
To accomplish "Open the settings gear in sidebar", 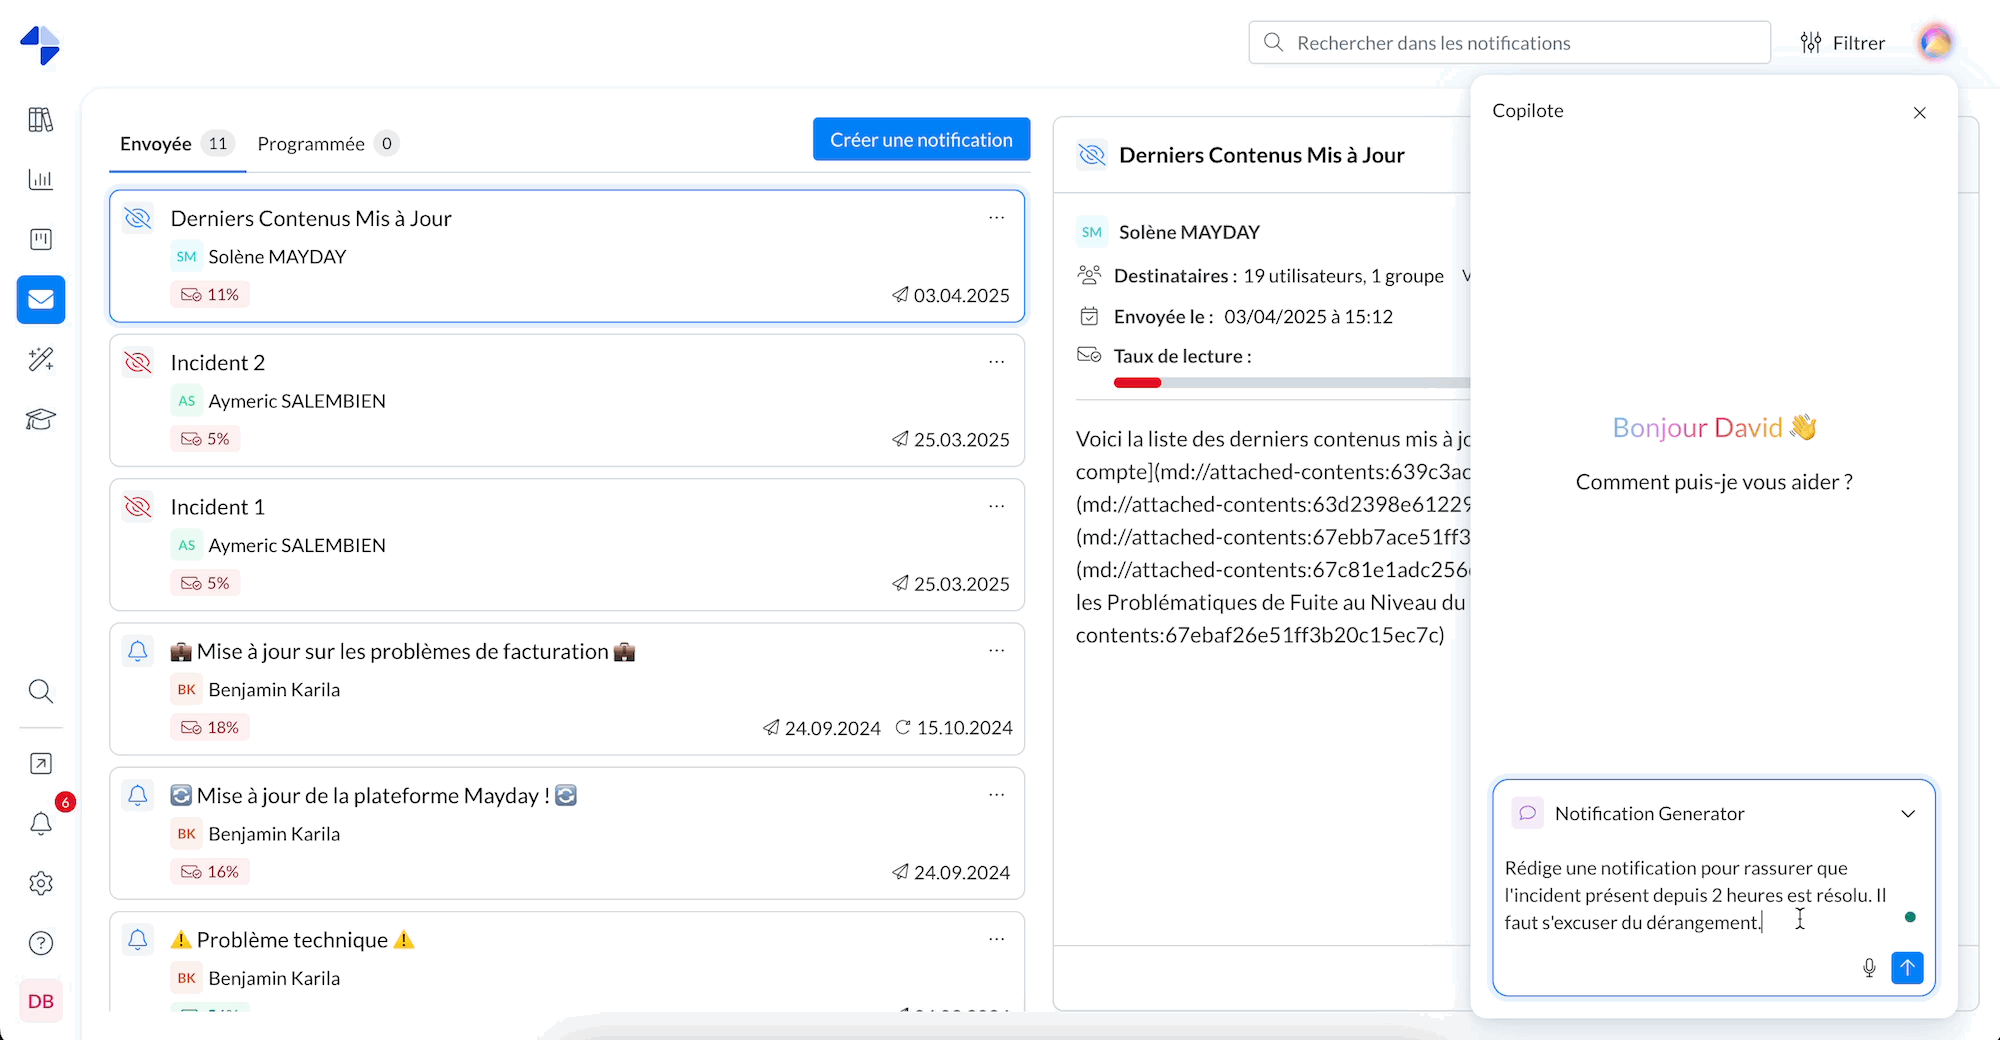I will [41, 883].
